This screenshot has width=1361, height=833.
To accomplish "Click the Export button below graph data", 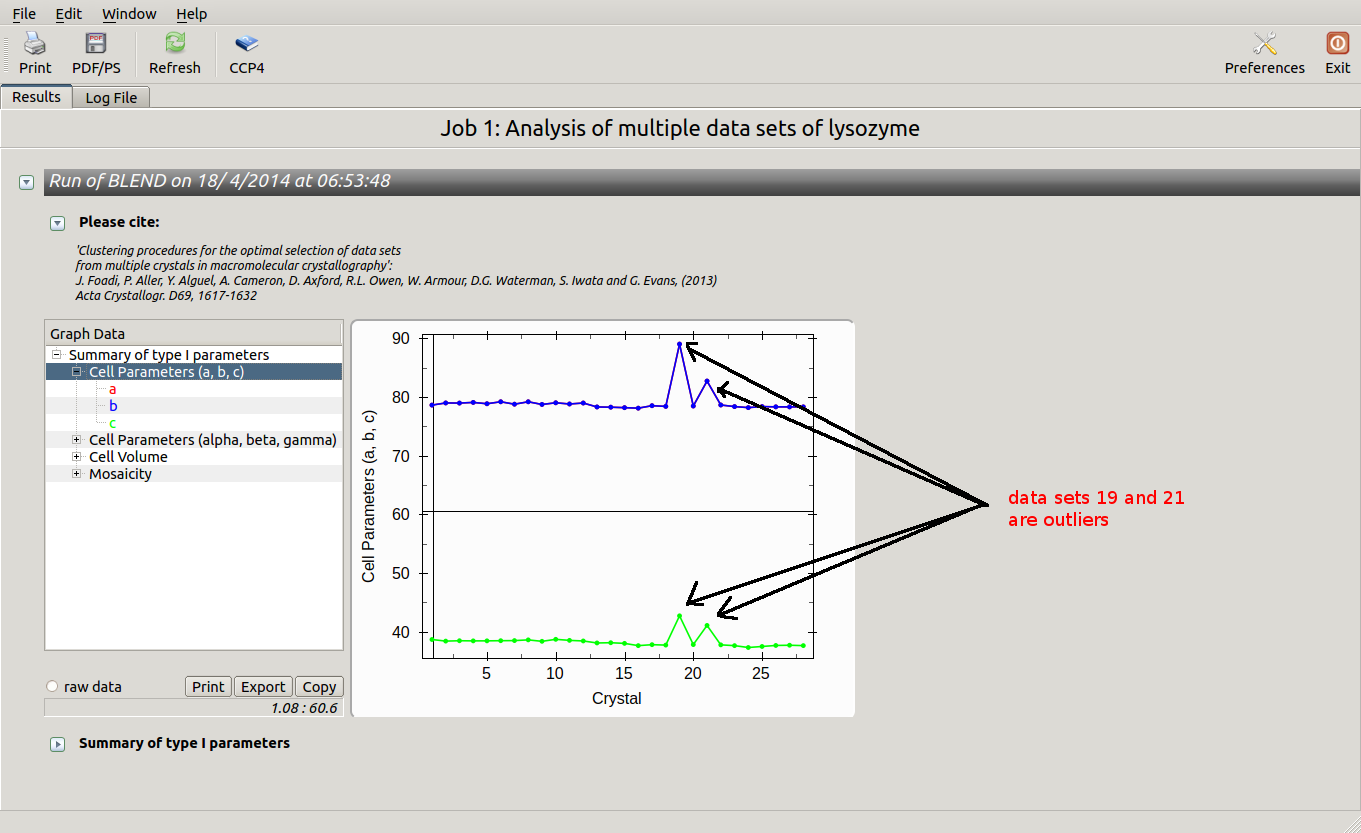I will (x=263, y=687).
